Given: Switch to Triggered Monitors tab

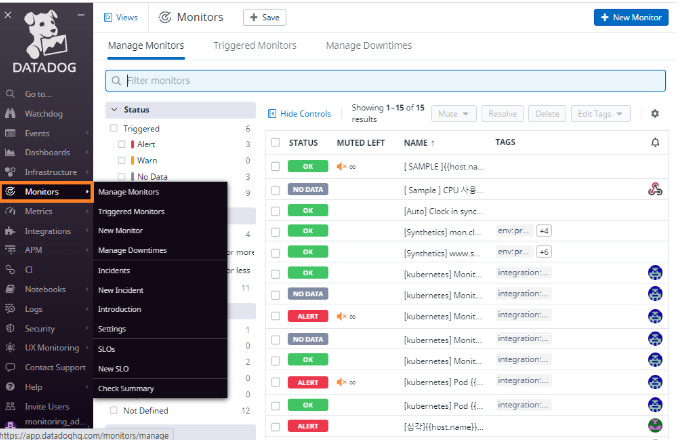Looking at the screenshot, I should click(x=254, y=45).
